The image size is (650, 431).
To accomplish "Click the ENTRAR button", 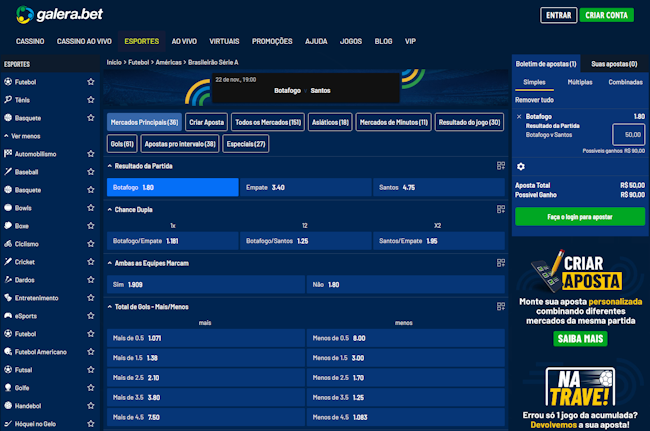I will [x=558, y=15].
